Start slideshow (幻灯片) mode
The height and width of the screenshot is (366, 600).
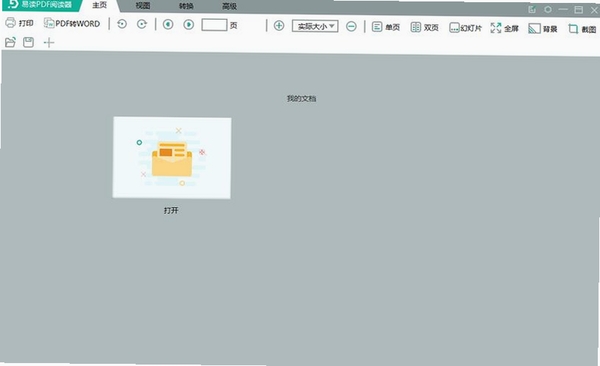coord(465,28)
